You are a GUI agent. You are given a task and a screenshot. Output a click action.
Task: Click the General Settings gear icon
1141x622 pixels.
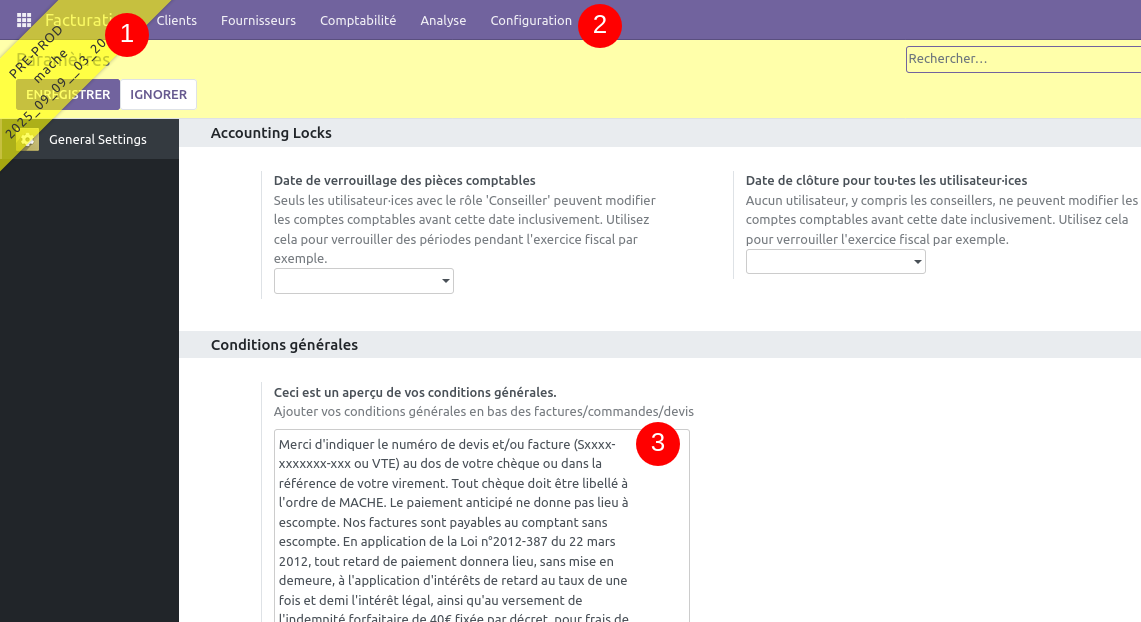[28, 139]
